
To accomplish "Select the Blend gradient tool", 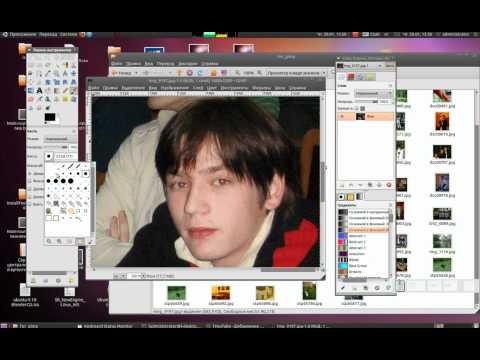I will pyautogui.click(x=57, y=91).
